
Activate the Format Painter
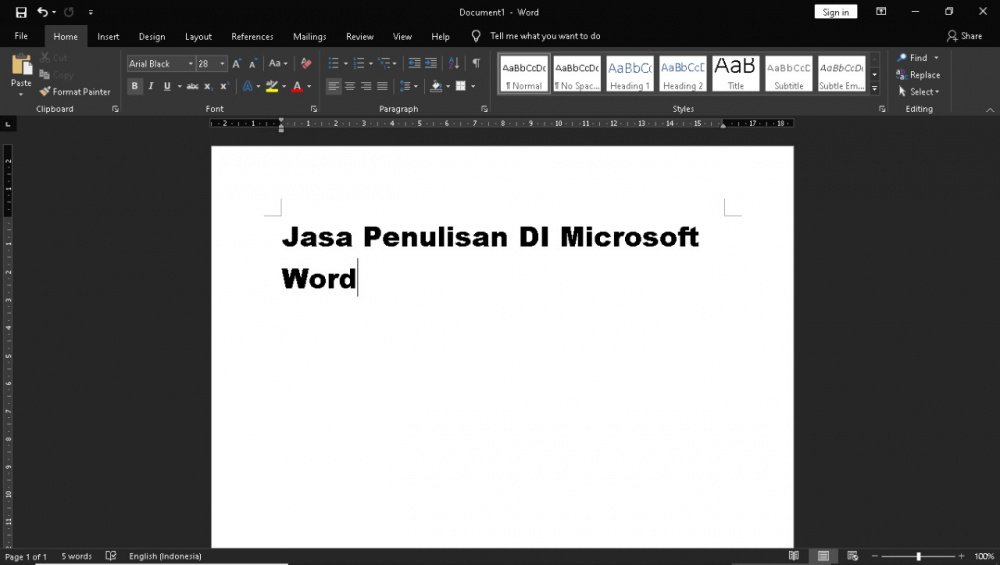tap(75, 92)
